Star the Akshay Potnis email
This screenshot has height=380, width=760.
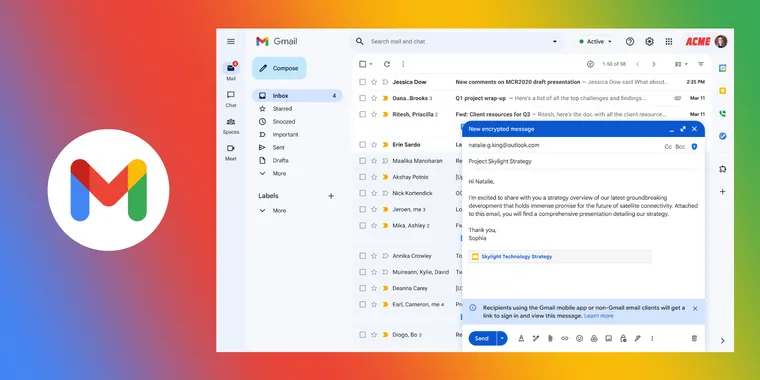coord(374,177)
